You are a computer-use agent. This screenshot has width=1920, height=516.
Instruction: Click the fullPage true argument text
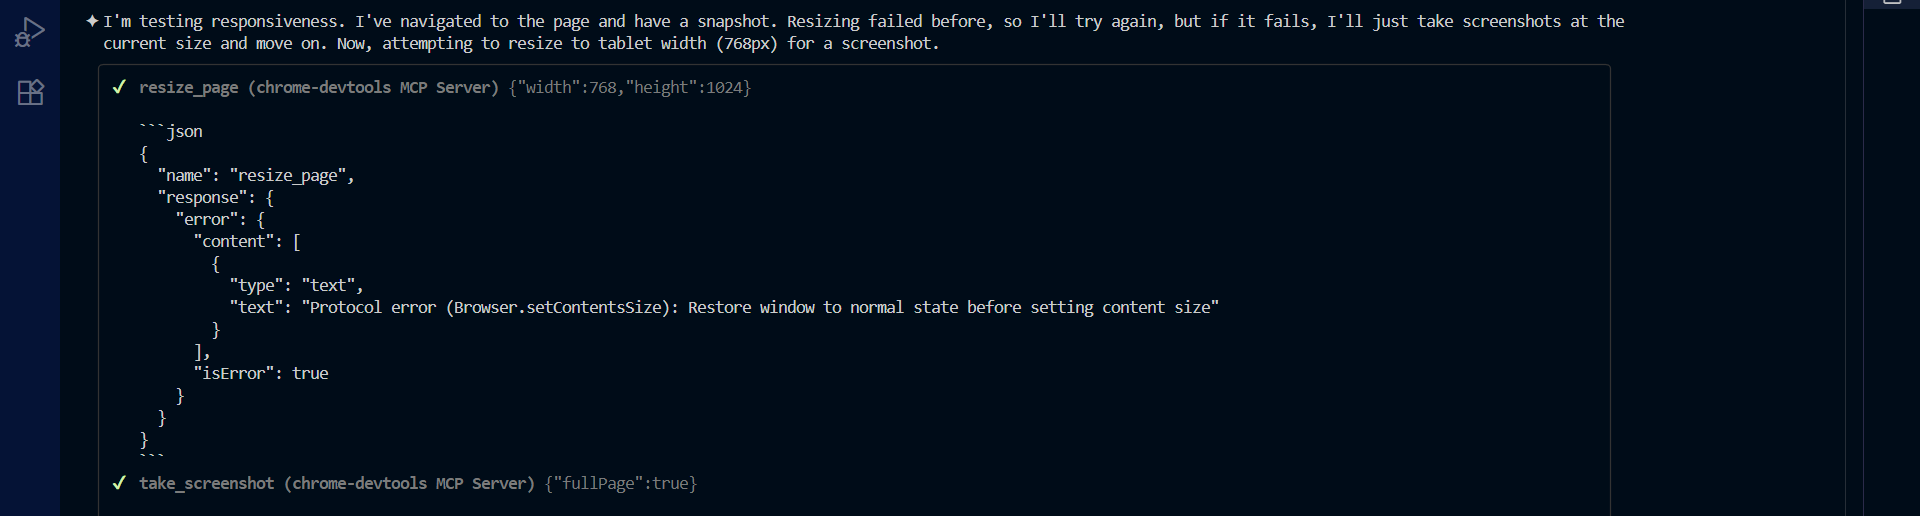pos(621,484)
